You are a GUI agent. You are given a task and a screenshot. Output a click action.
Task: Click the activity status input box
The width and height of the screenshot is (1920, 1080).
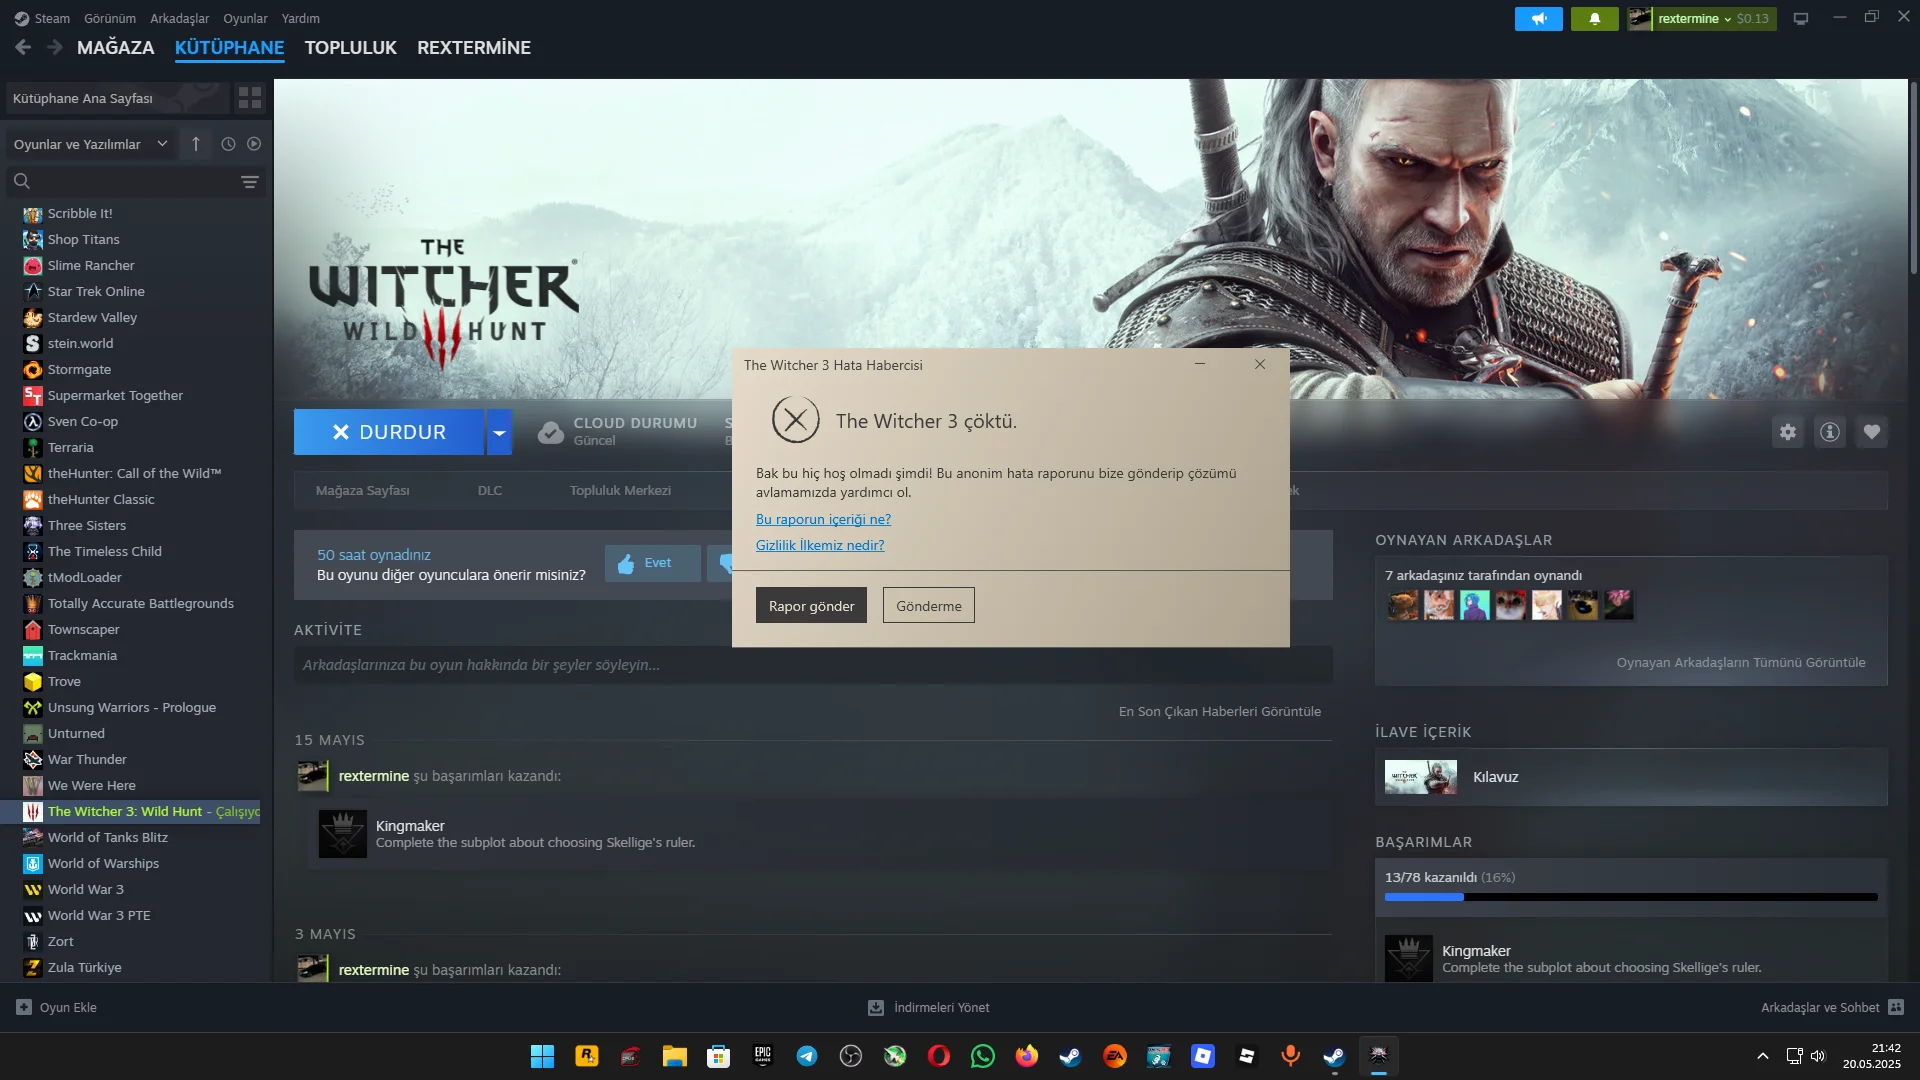click(x=812, y=665)
